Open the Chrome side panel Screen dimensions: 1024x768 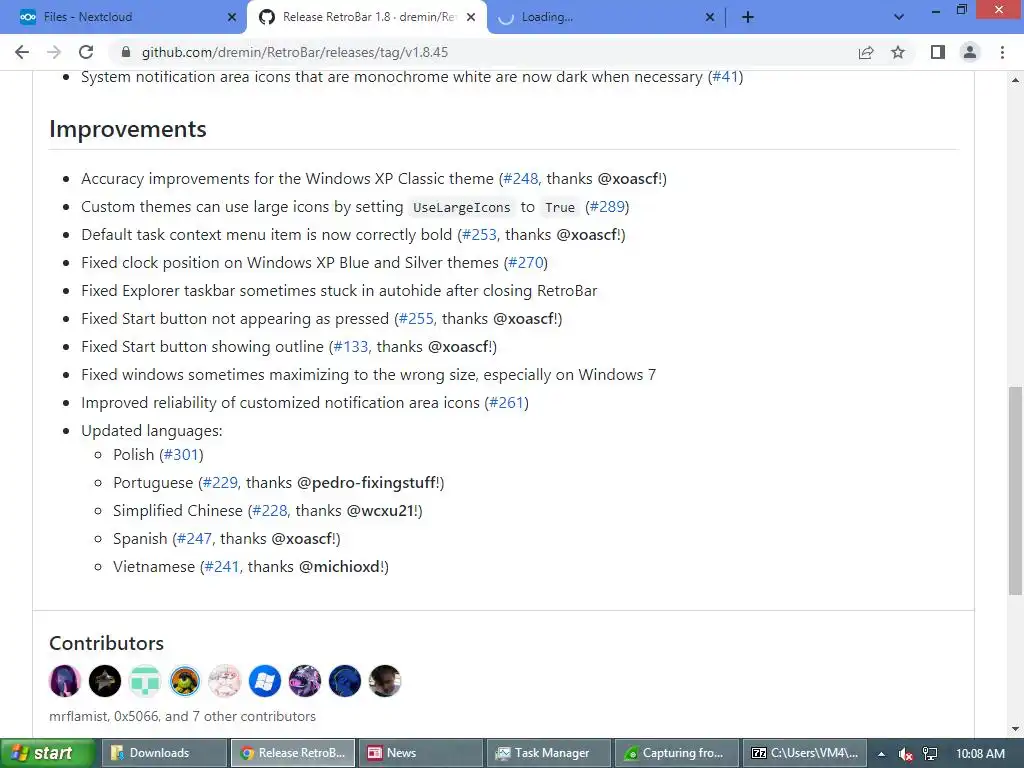(x=938, y=52)
